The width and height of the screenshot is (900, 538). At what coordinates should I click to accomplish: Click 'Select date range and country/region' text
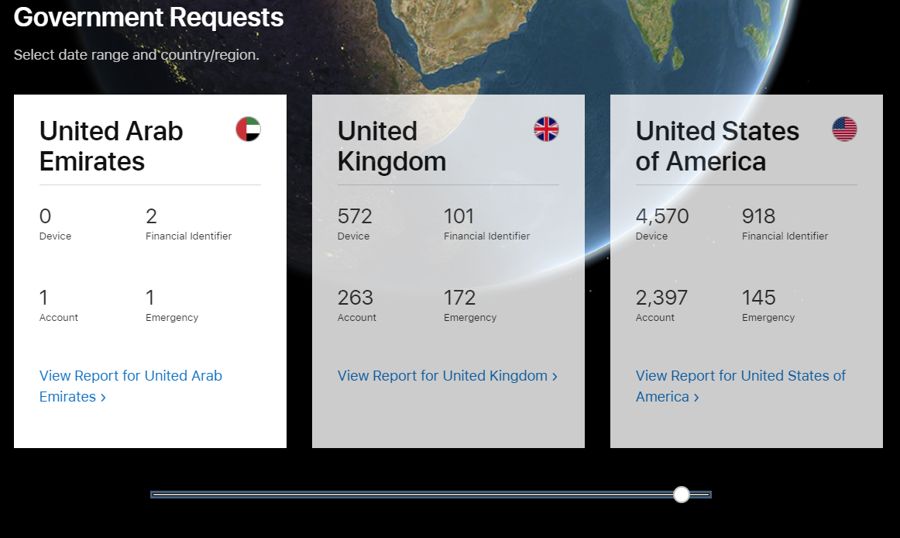(x=137, y=55)
